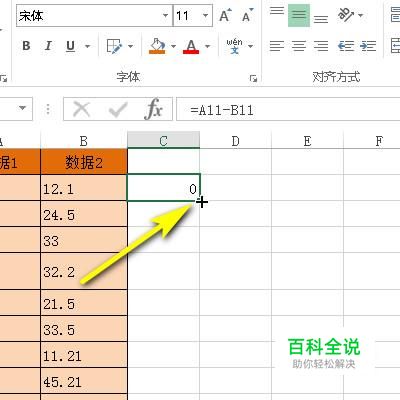Decrease font size with small A
The width and height of the screenshot is (400, 400).
[x=247, y=15]
